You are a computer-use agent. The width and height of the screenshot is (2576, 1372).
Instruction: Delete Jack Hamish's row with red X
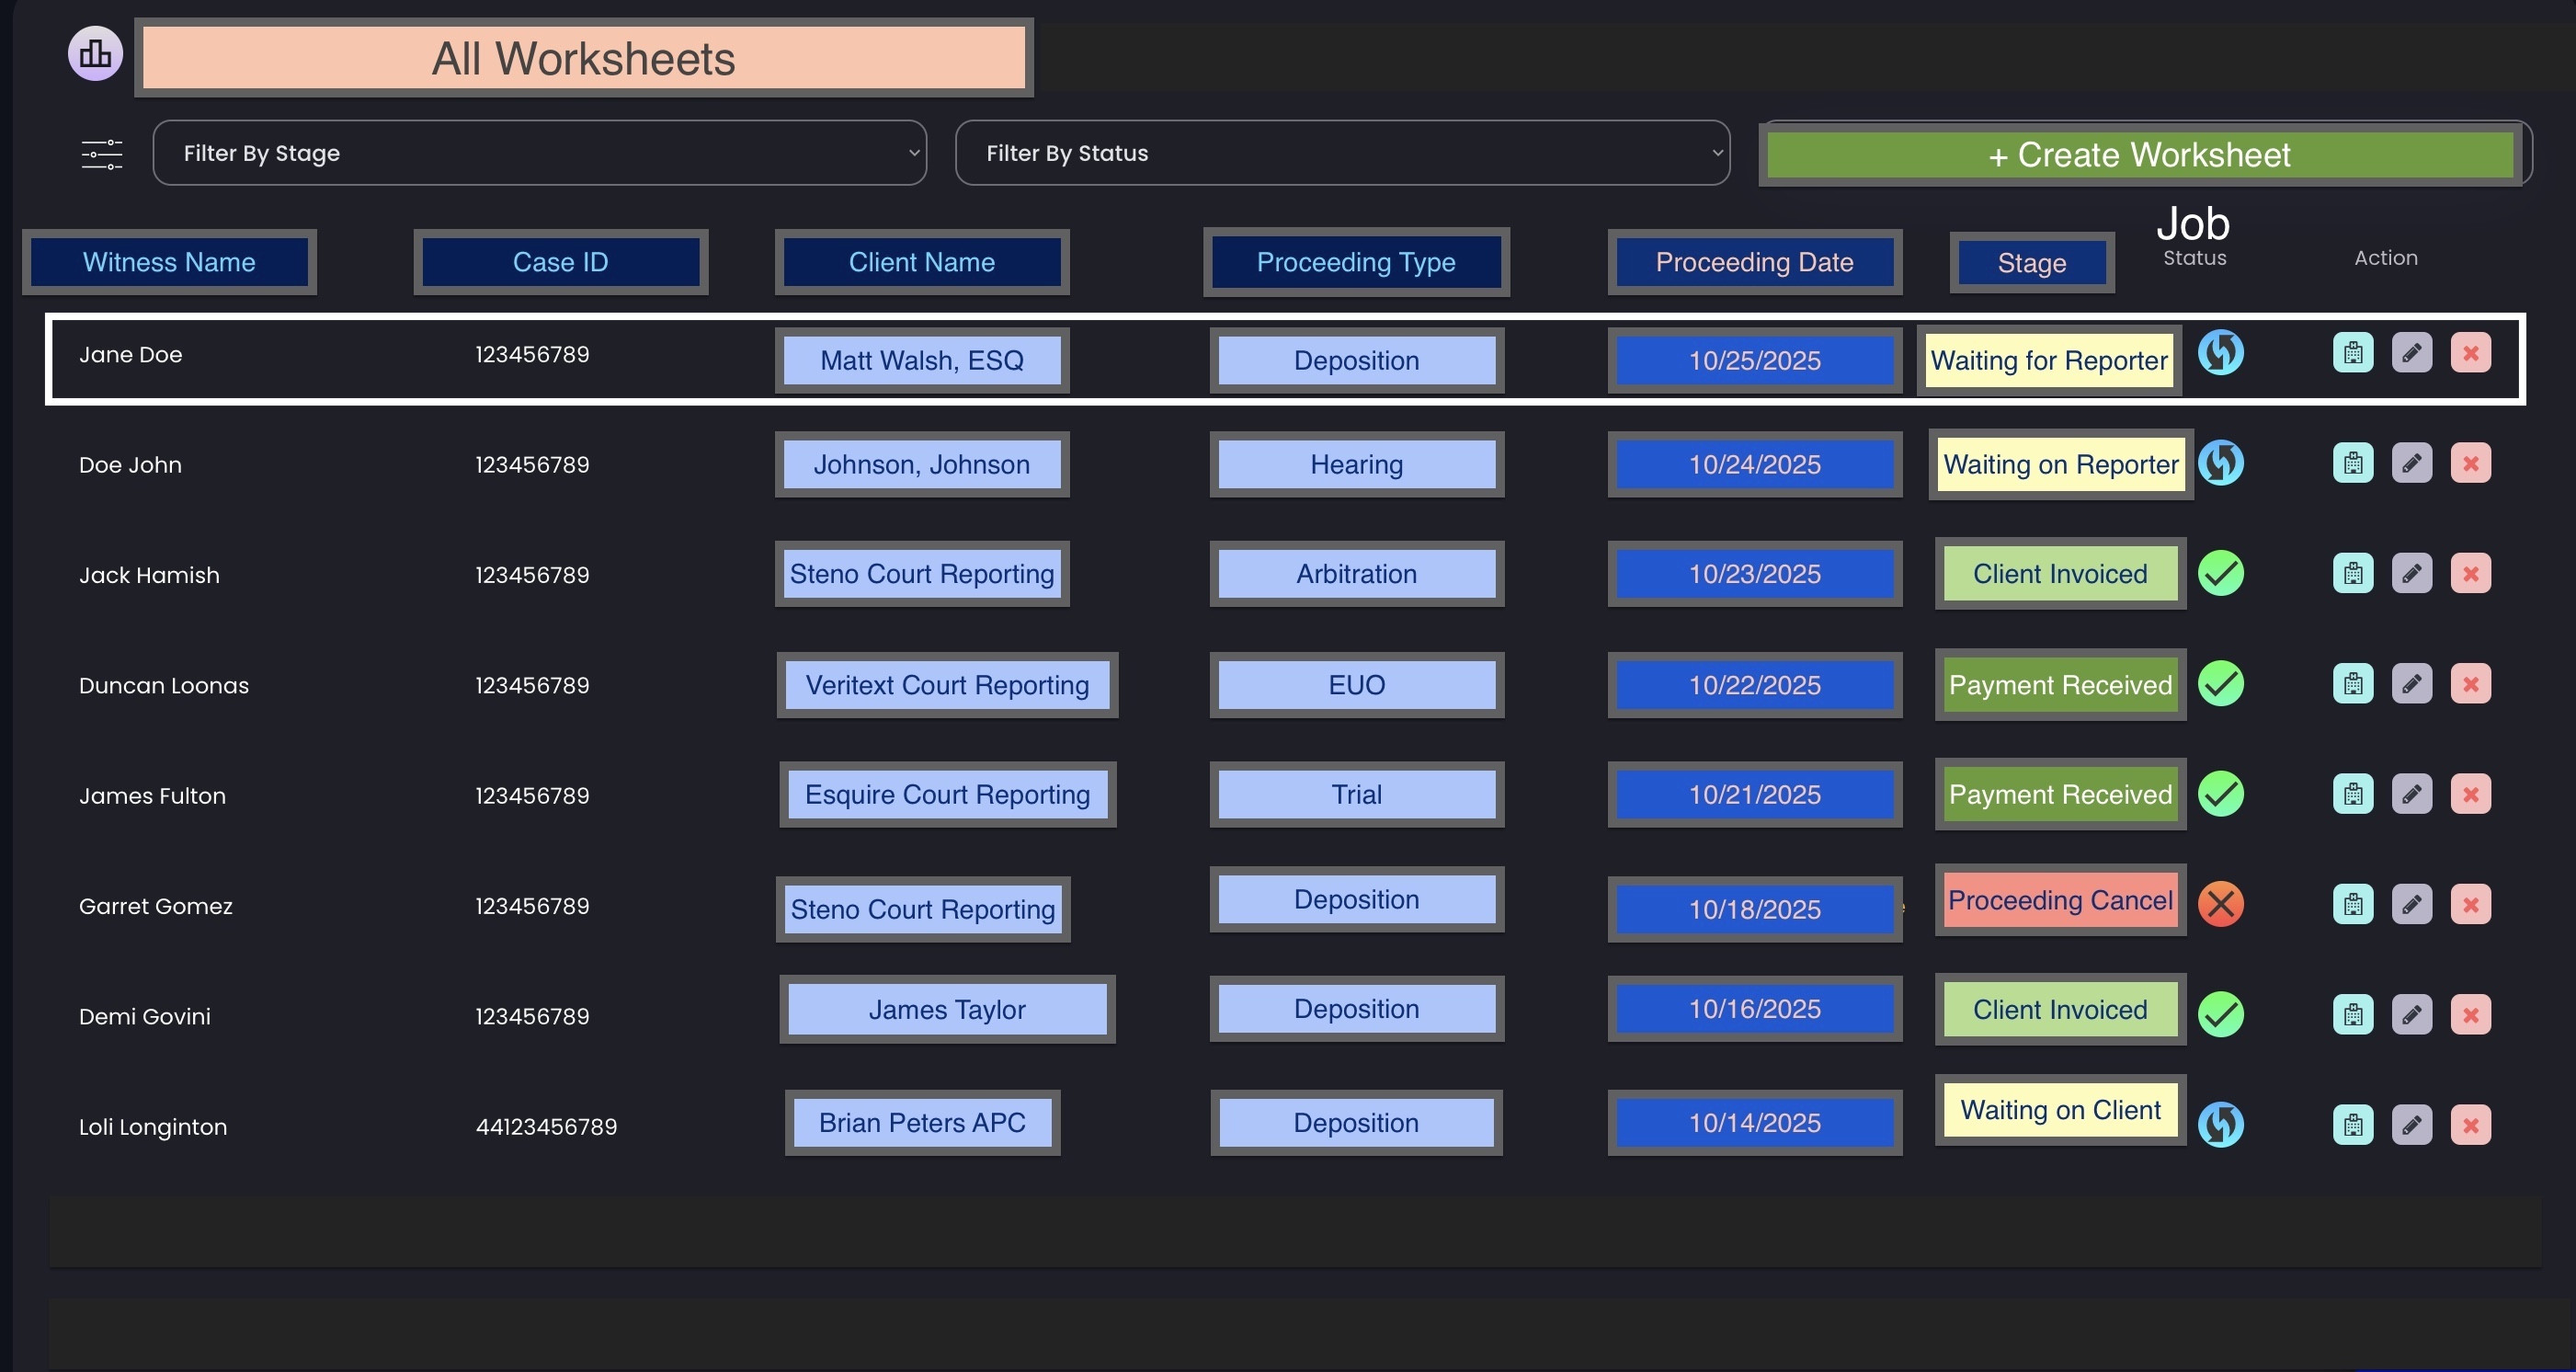coord(2470,574)
